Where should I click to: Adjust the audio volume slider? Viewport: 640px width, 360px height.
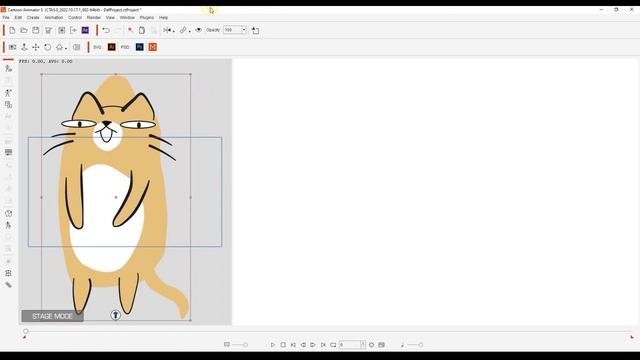point(415,345)
